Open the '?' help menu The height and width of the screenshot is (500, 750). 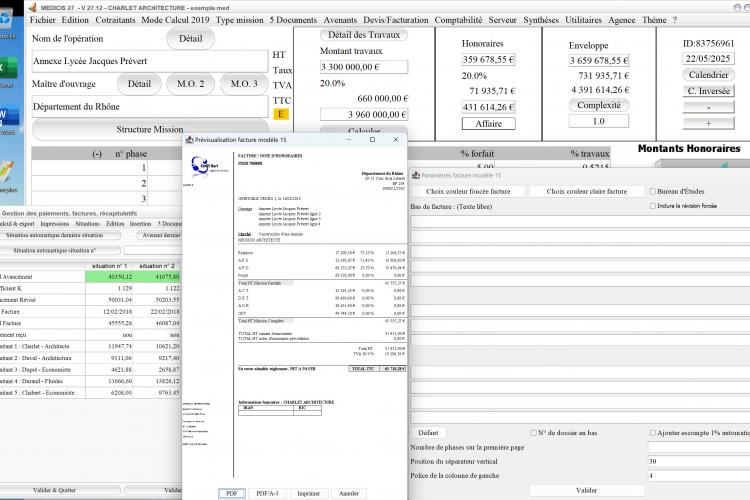click(x=674, y=20)
